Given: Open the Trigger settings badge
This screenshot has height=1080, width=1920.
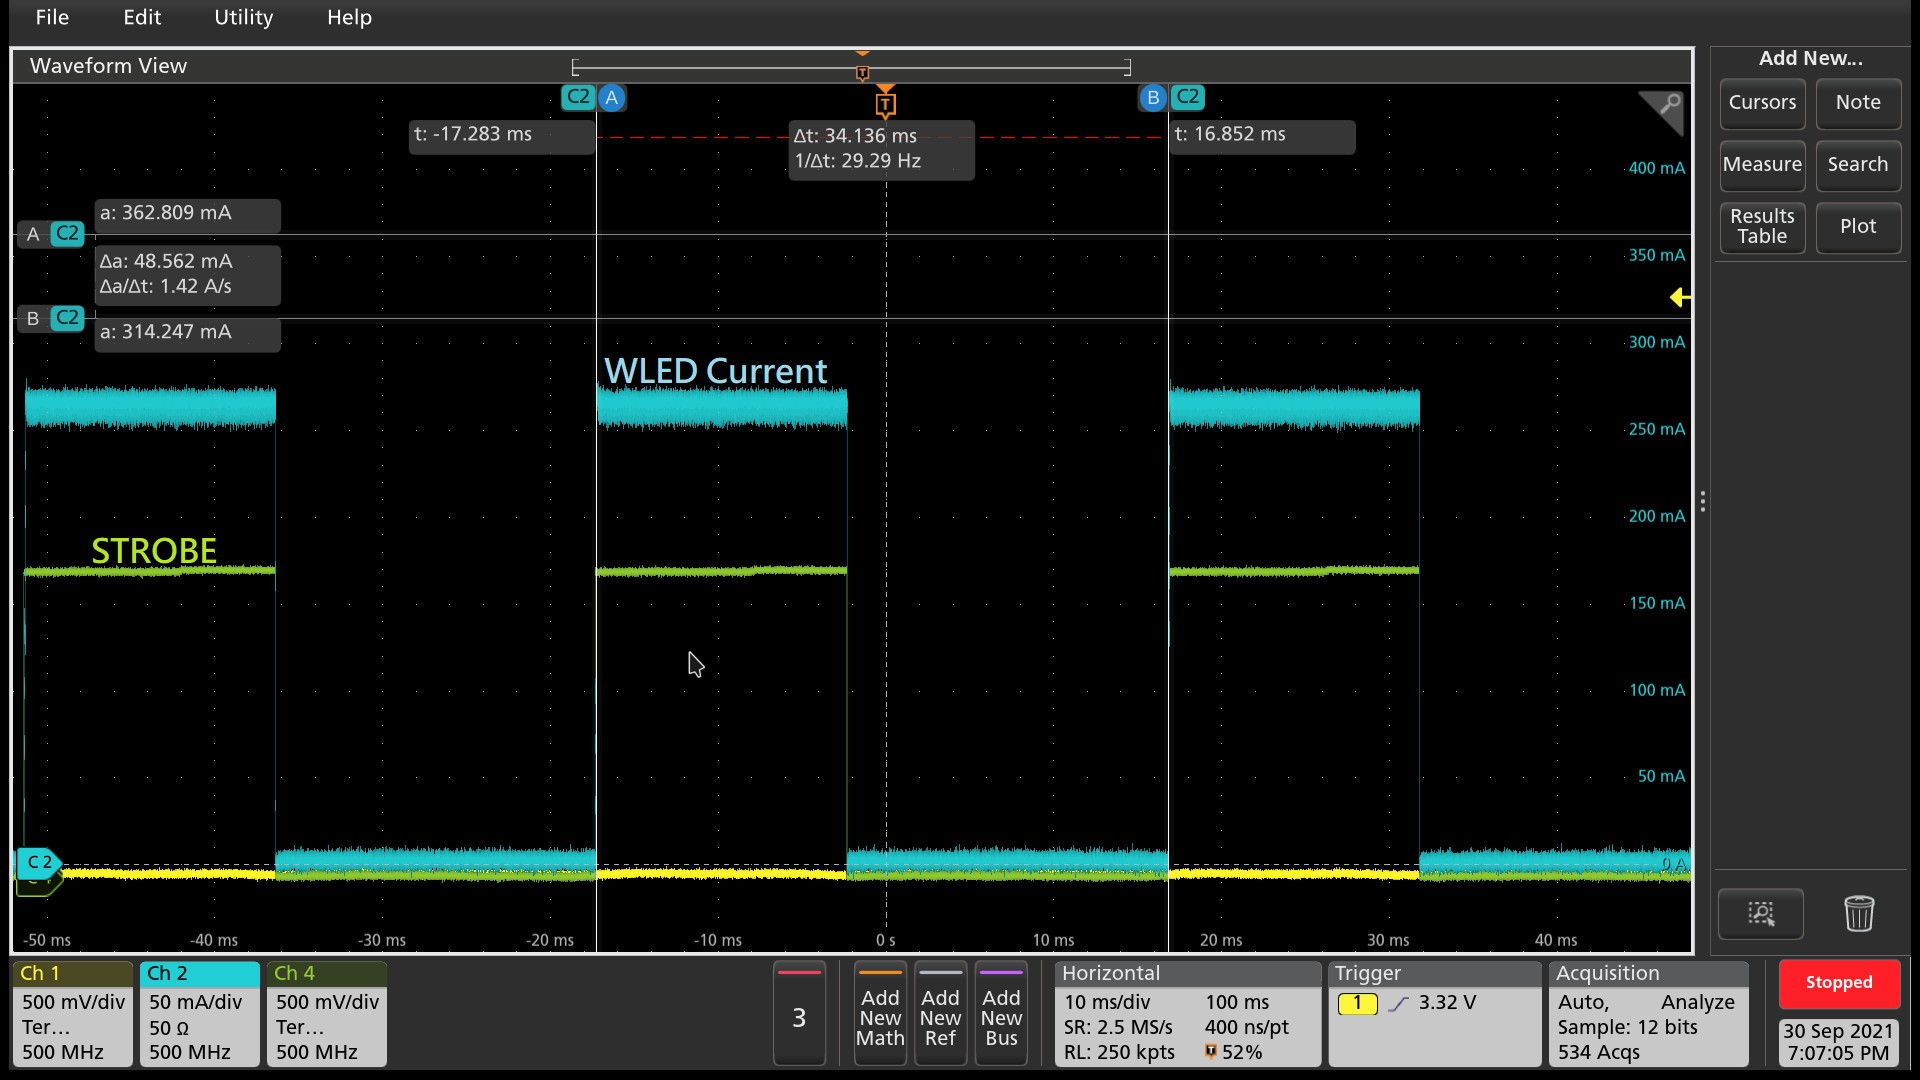Looking at the screenshot, I should (x=1434, y=1013).
